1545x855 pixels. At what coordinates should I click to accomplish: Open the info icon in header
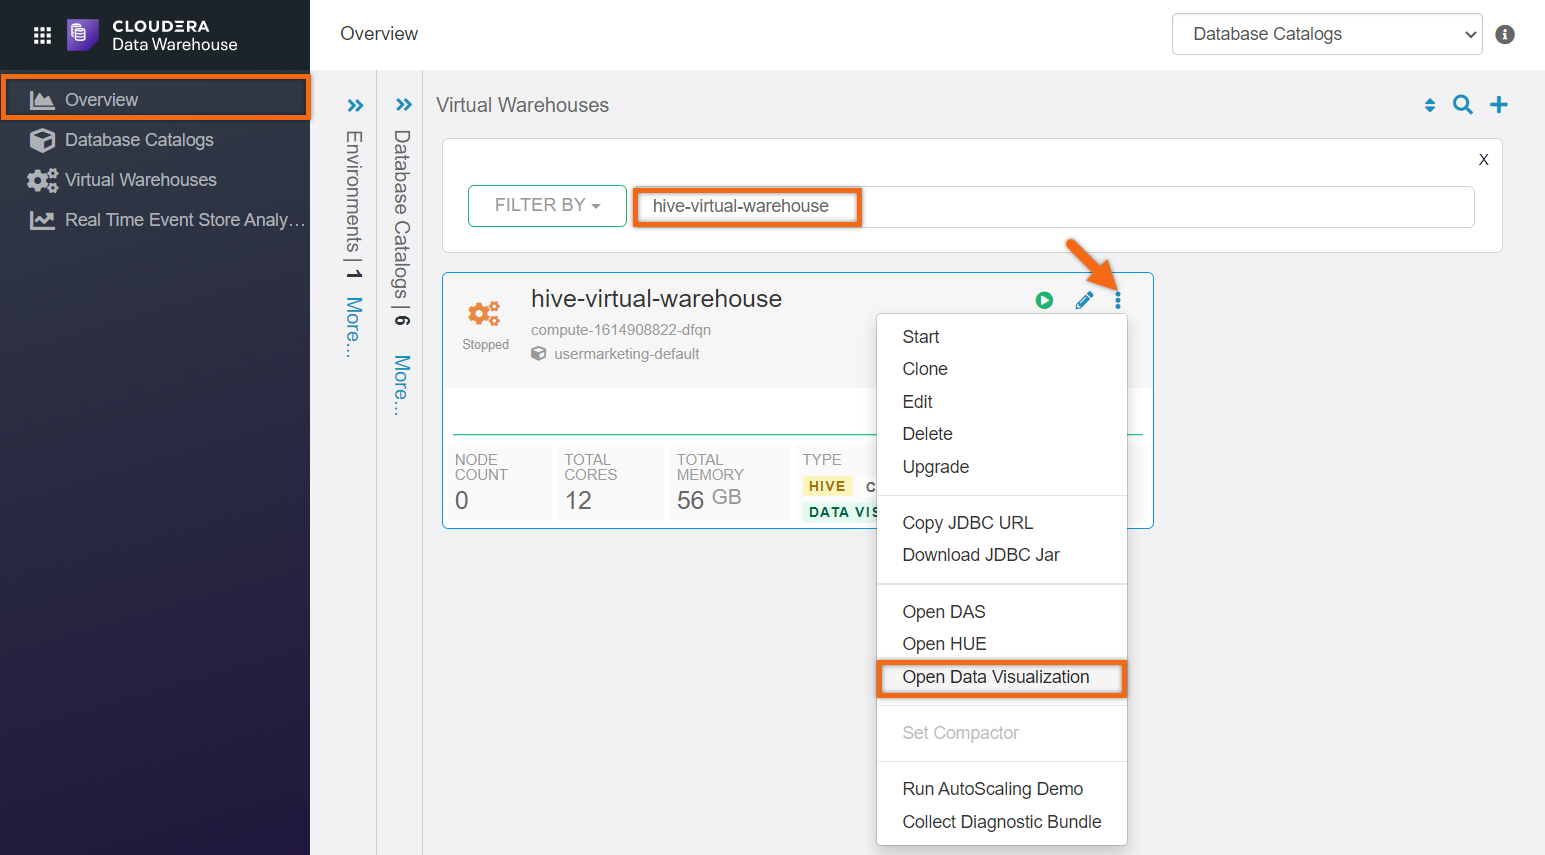click(x=1505, y=34)
